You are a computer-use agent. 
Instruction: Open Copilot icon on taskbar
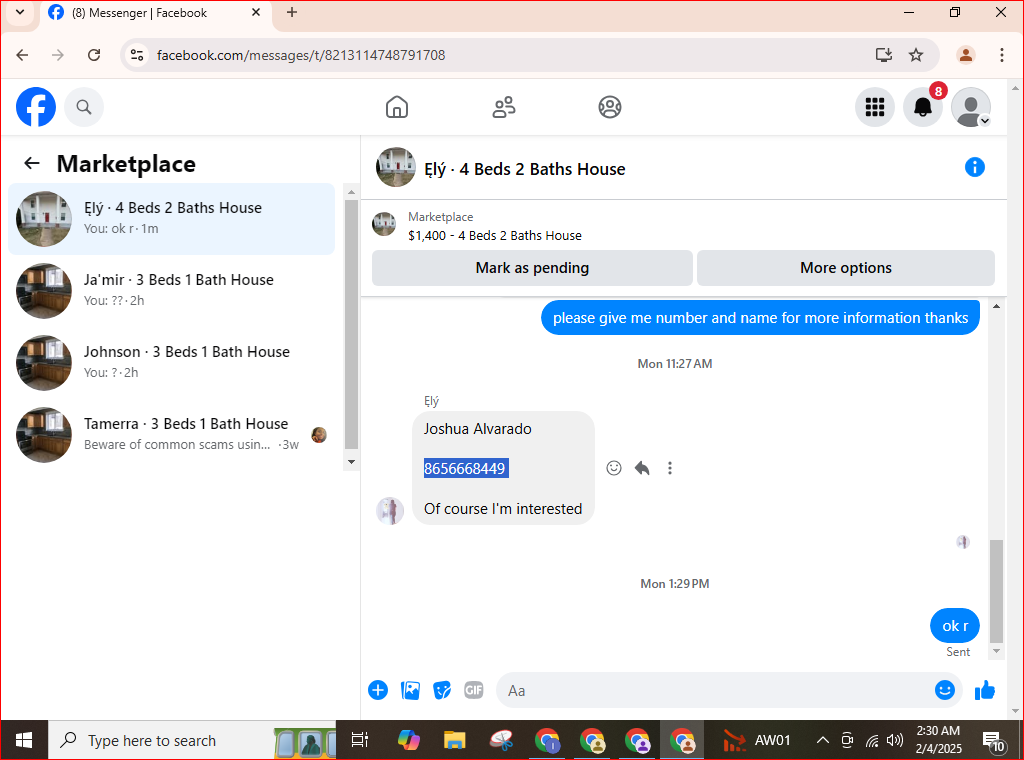click(x=409, y=740)
